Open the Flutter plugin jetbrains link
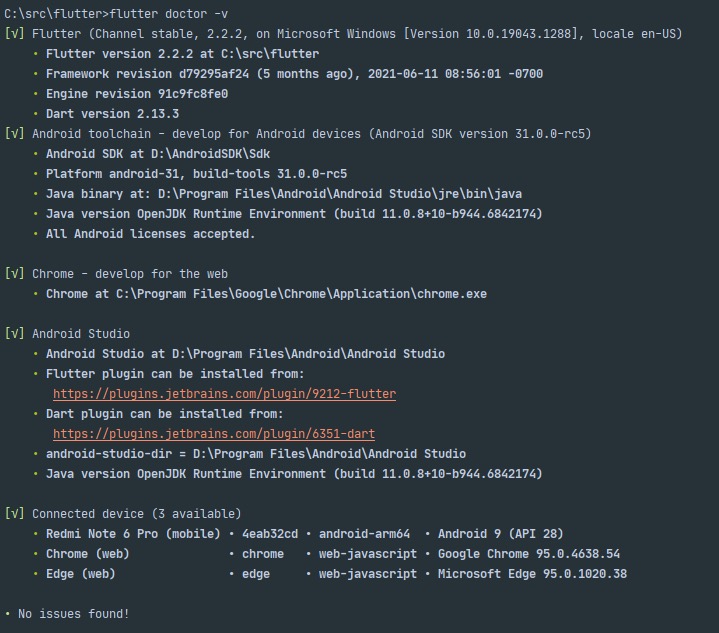 pyautogui.click(x=224, y=394)
